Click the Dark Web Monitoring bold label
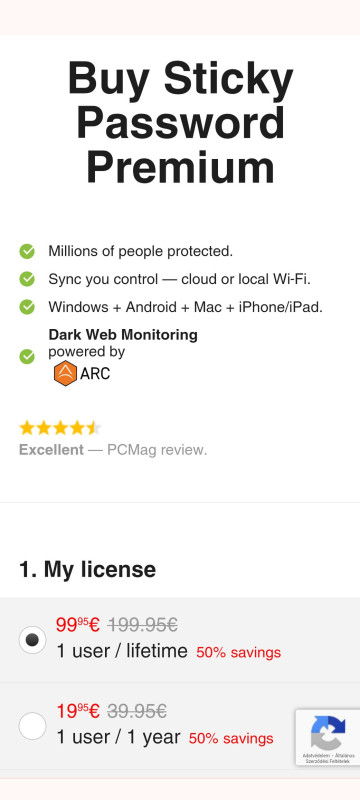Screen dimensions: 360x800 (123, 335)
